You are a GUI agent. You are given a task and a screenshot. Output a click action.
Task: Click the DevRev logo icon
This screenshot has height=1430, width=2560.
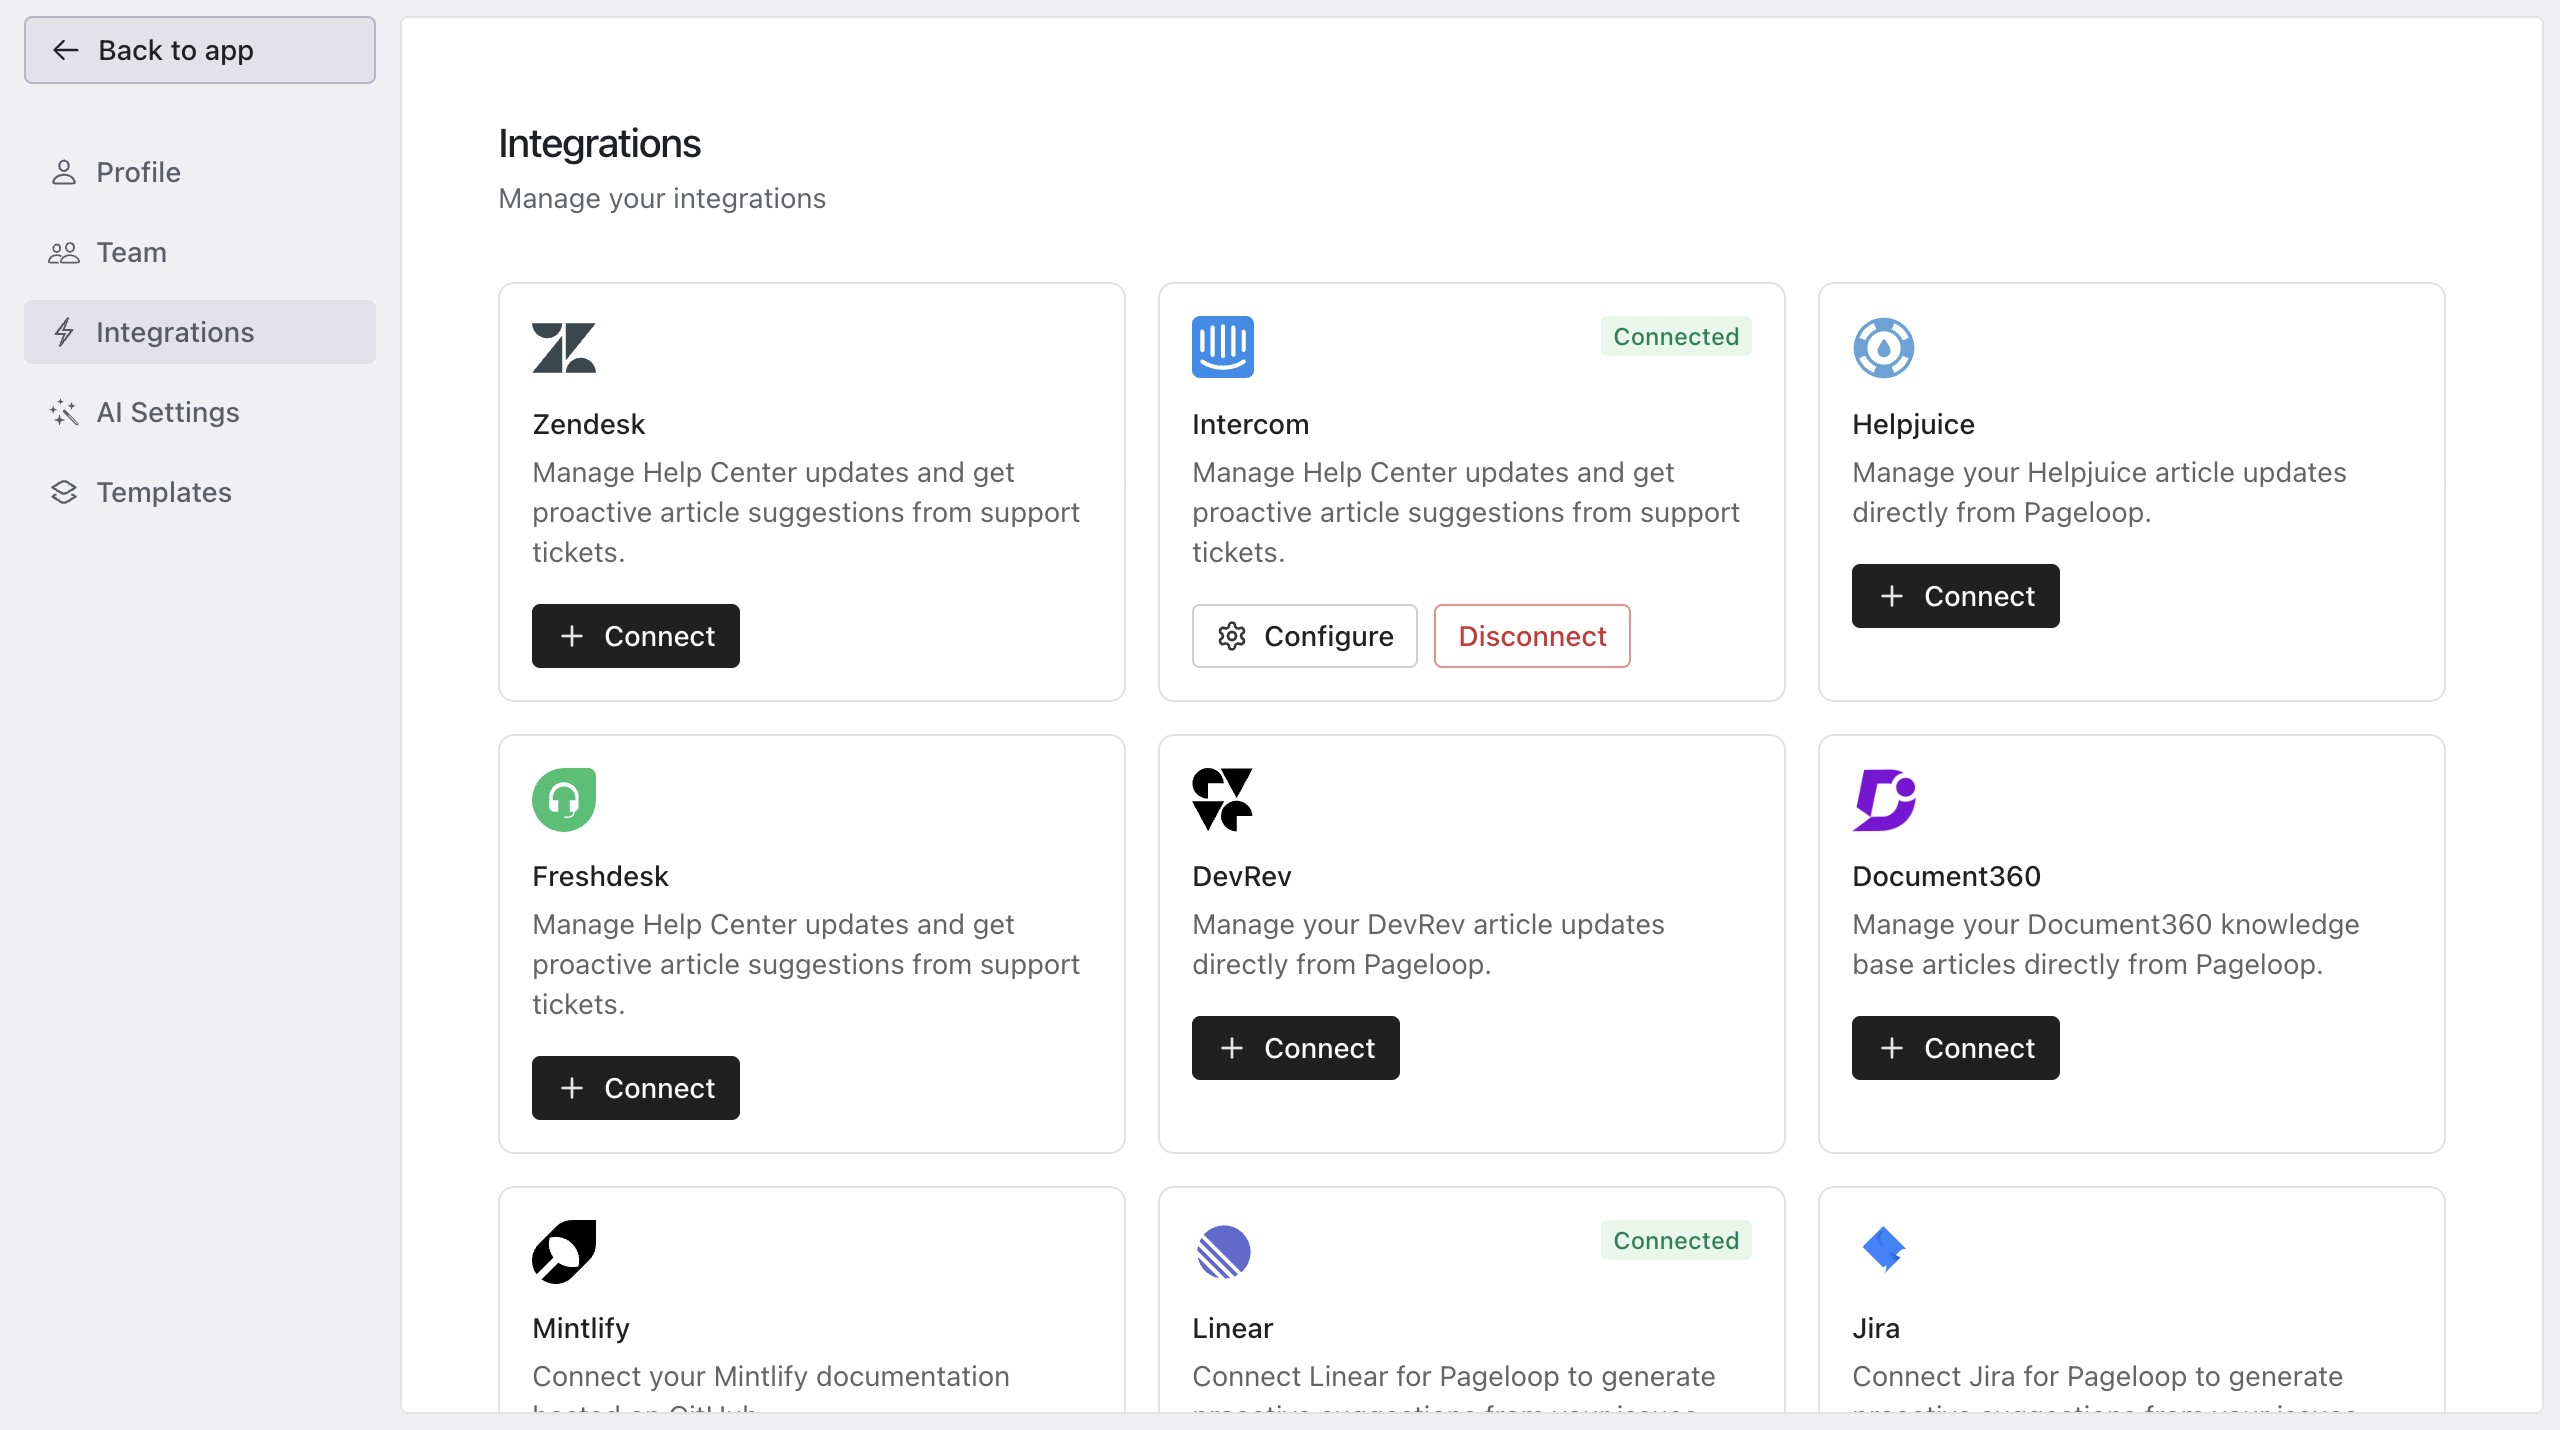(x=1223, y=800)
